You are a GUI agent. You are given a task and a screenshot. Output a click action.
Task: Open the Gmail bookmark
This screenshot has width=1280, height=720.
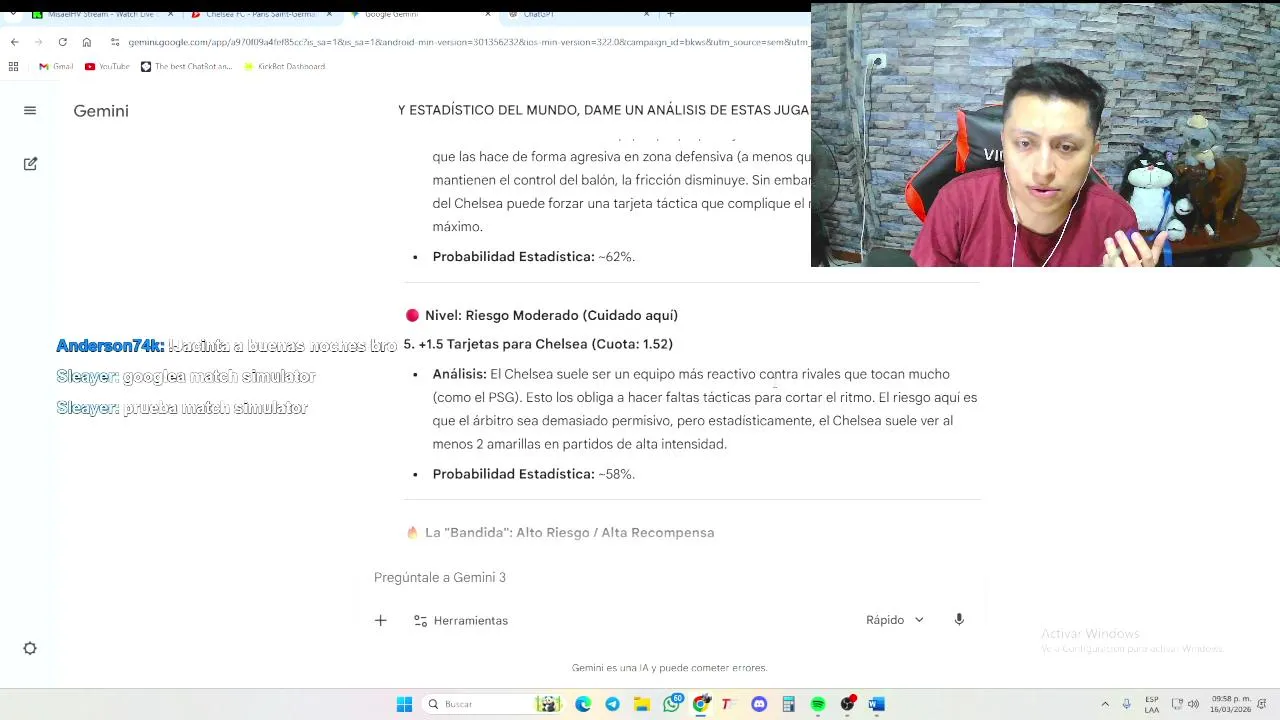click(x=56, y=66)
